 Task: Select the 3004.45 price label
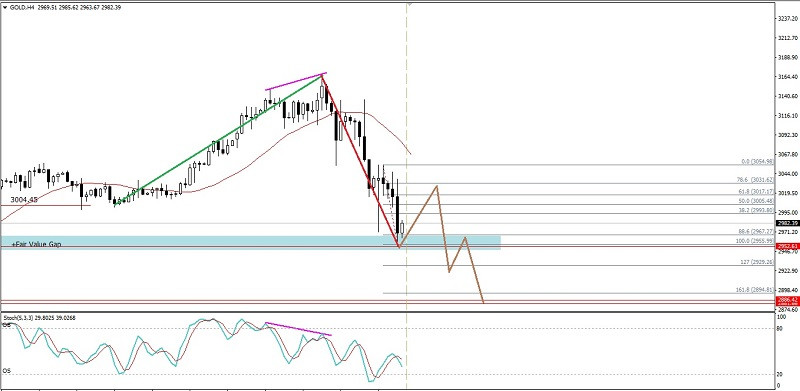click(23, 200)
